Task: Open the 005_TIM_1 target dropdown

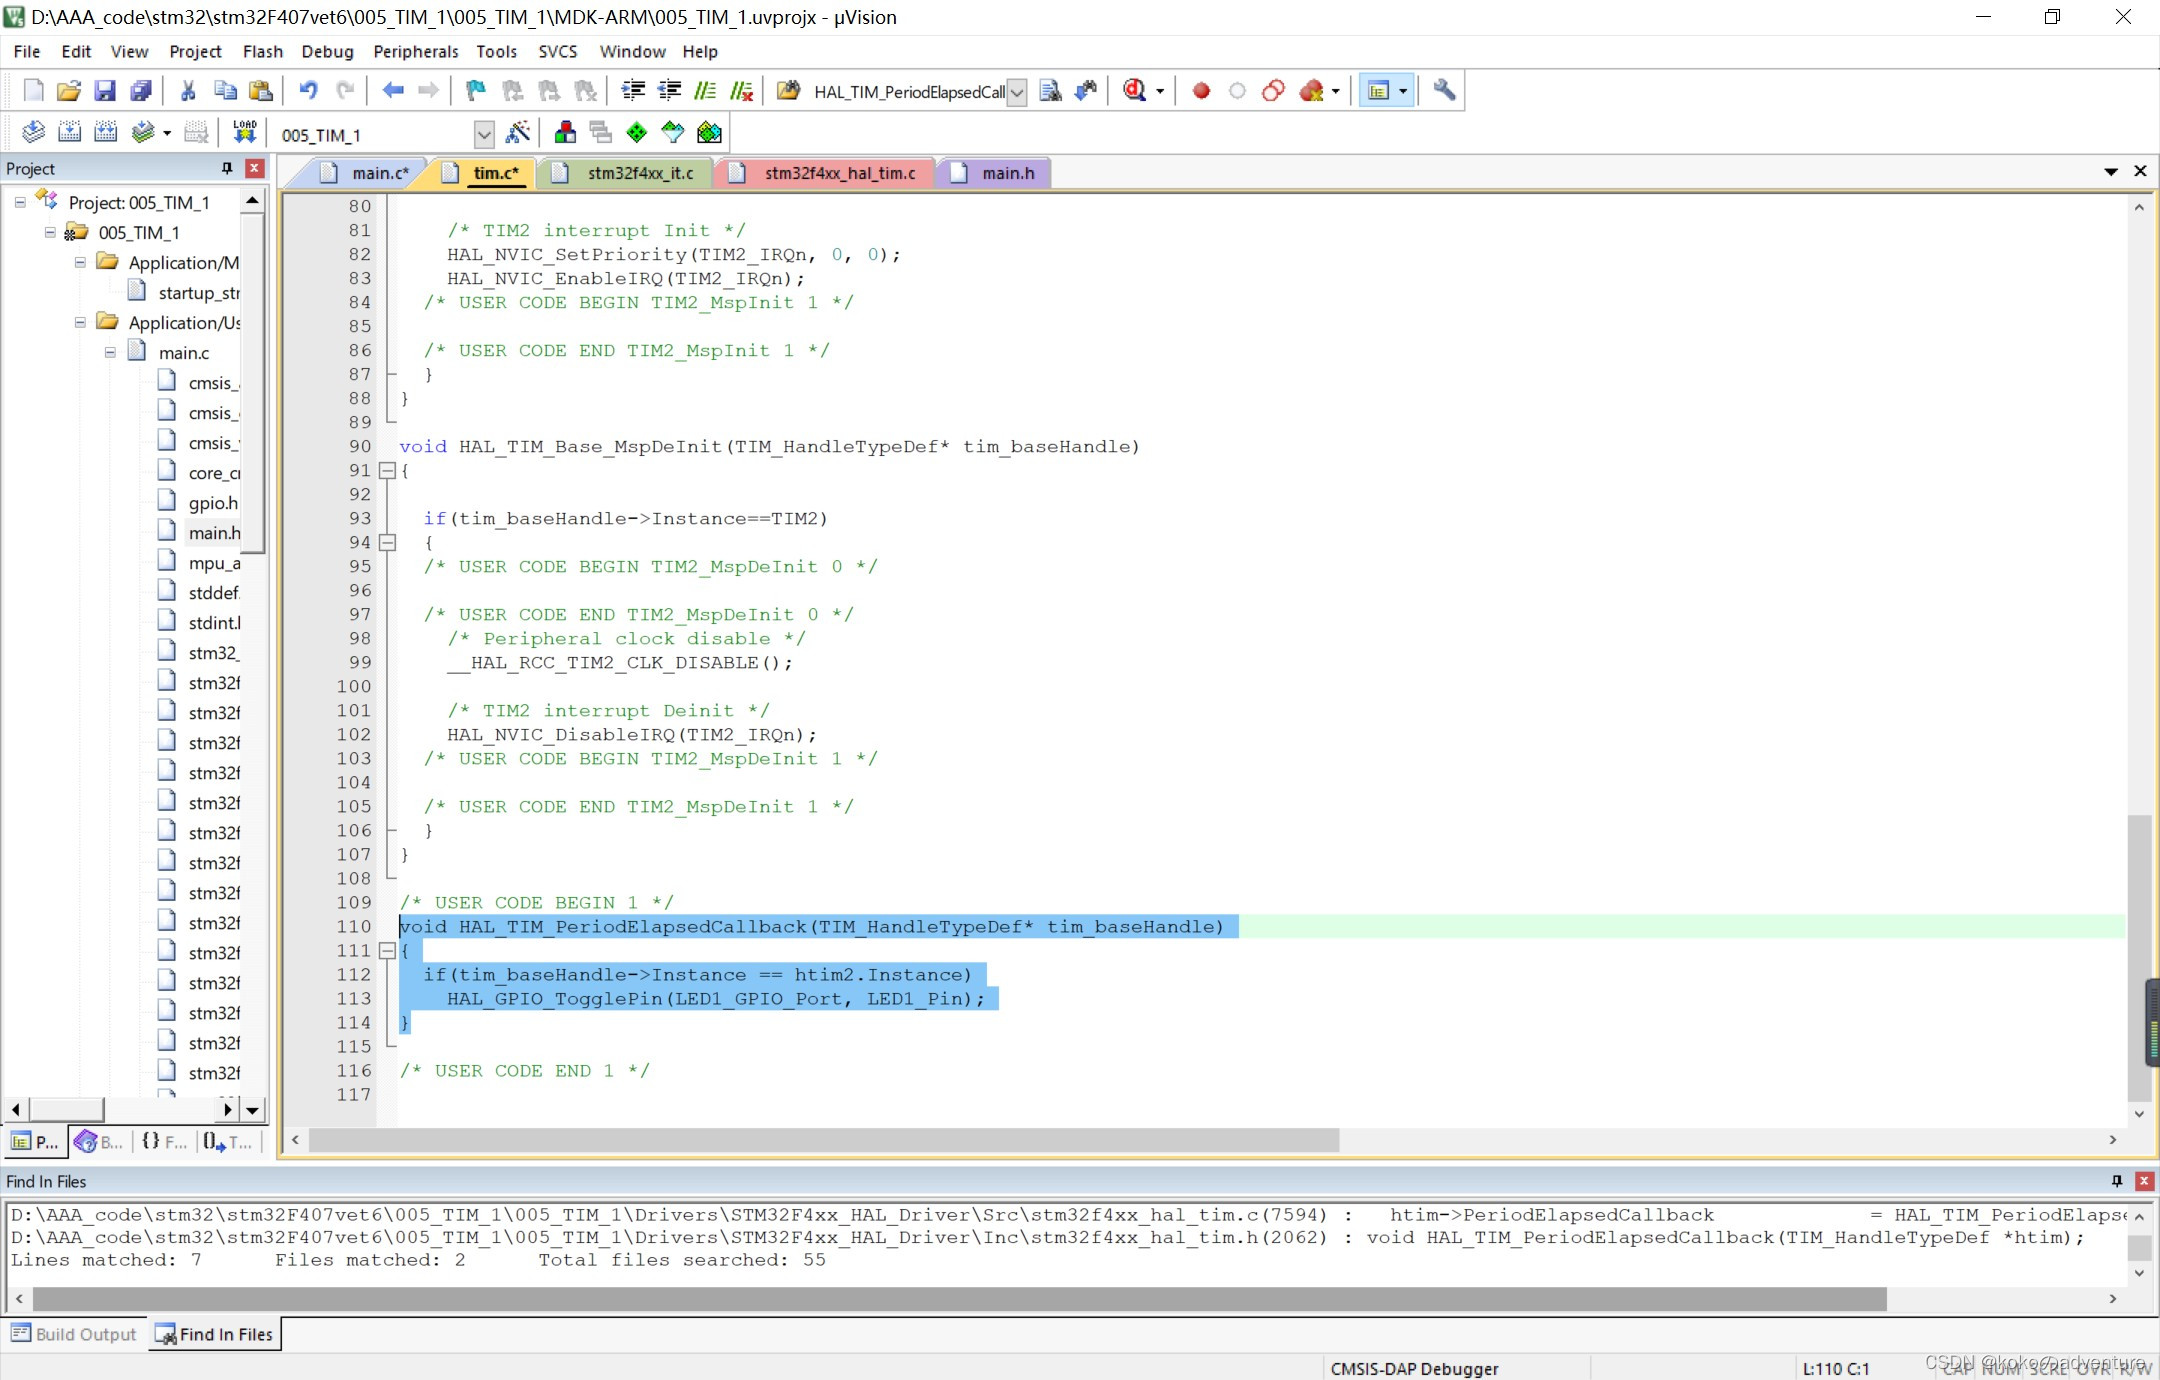Action: (x=484, y=134)
